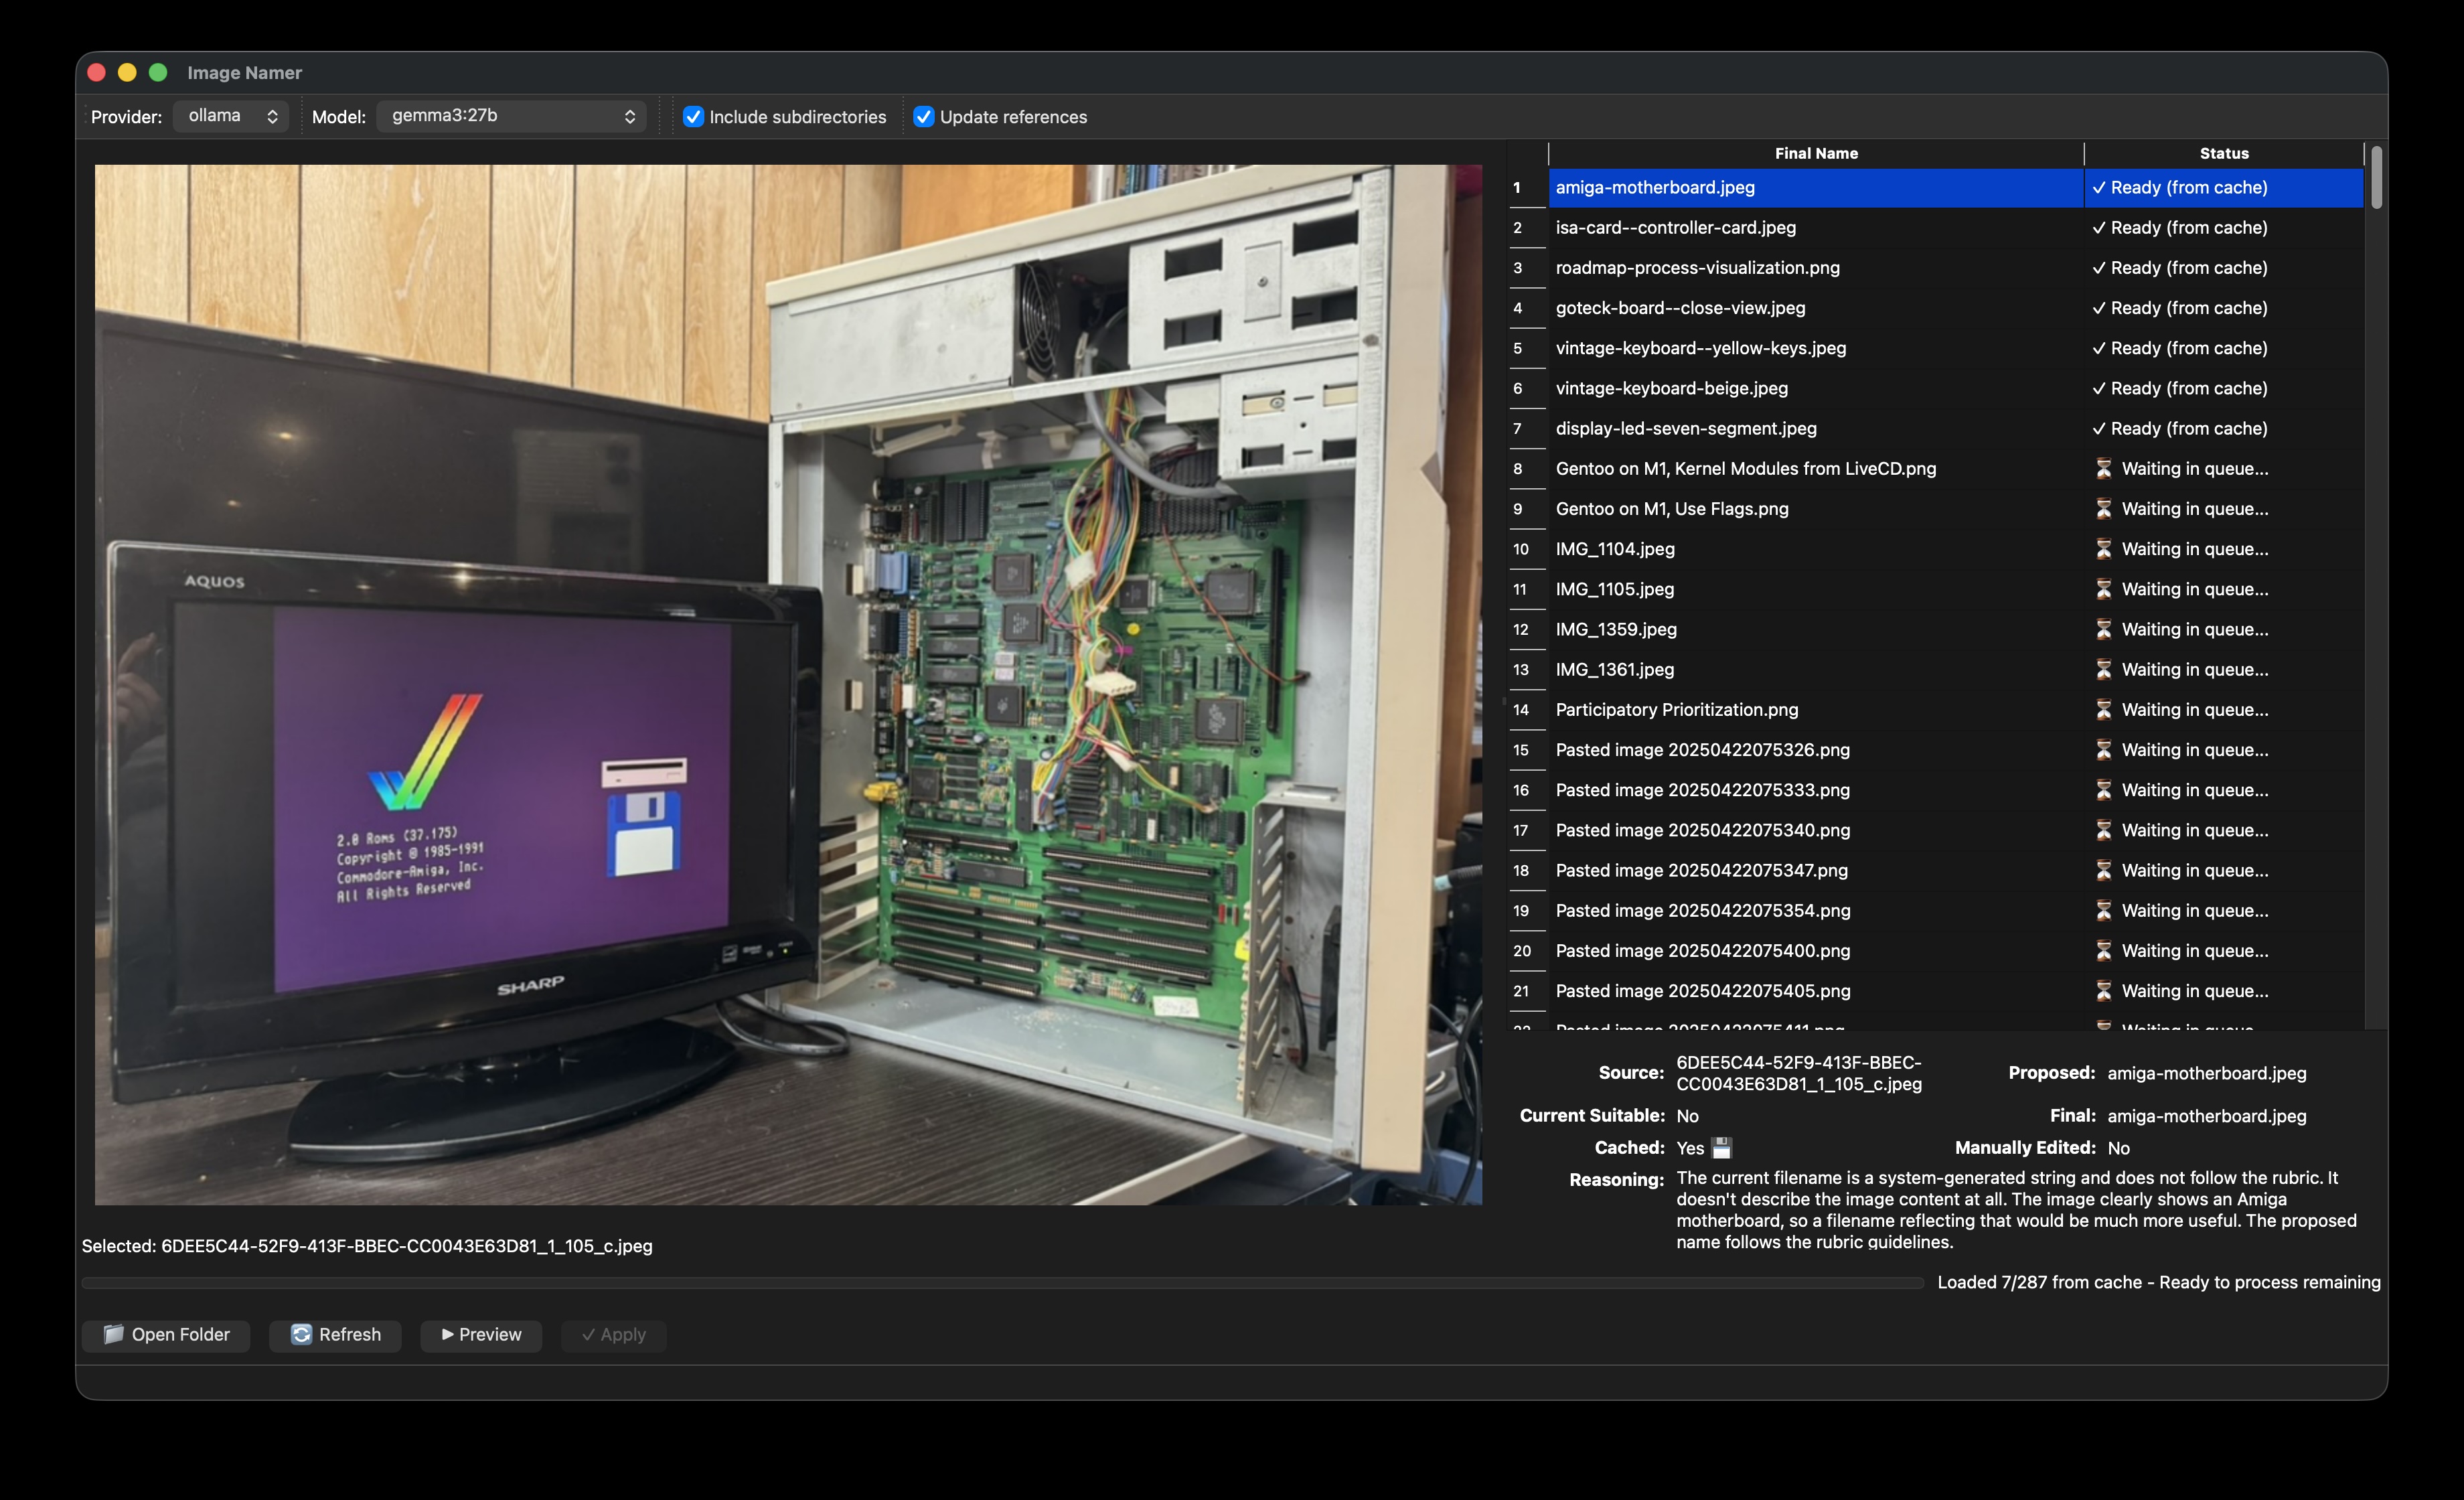This screenshot has width=2464, height=1500.
Task: Open the Provider dropdown showing ollama
Action: [x=231, y=116]
